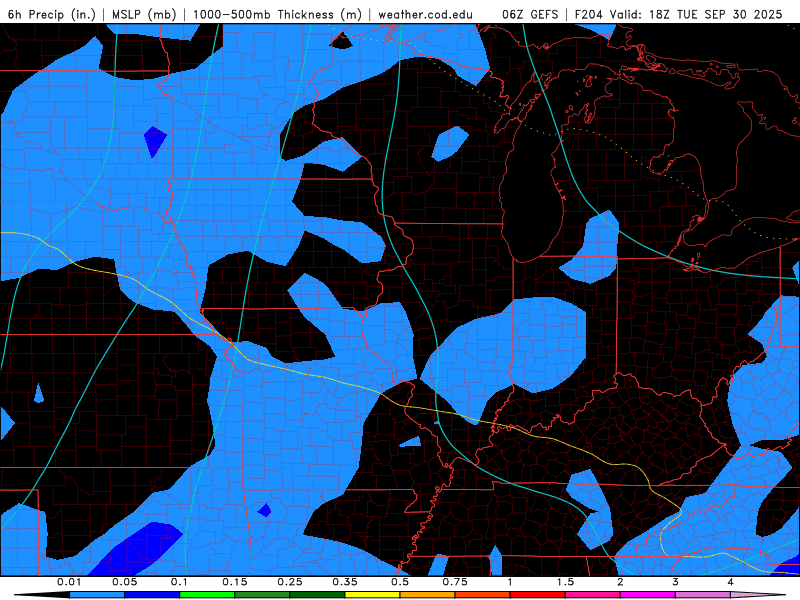The height and width of the screenshot is (600, 800).
Task: Select the 0.15 value on the precipitation scale
Action: pyautogui.click(x=235, y=582)
